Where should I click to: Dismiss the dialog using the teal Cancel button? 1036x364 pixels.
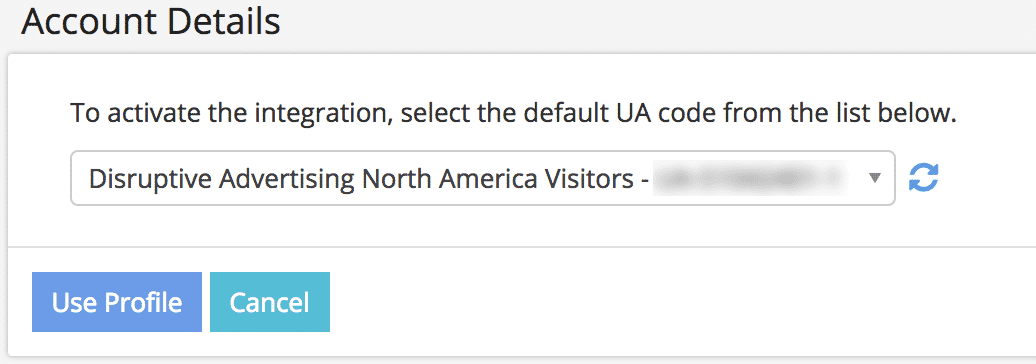point(270,302)
